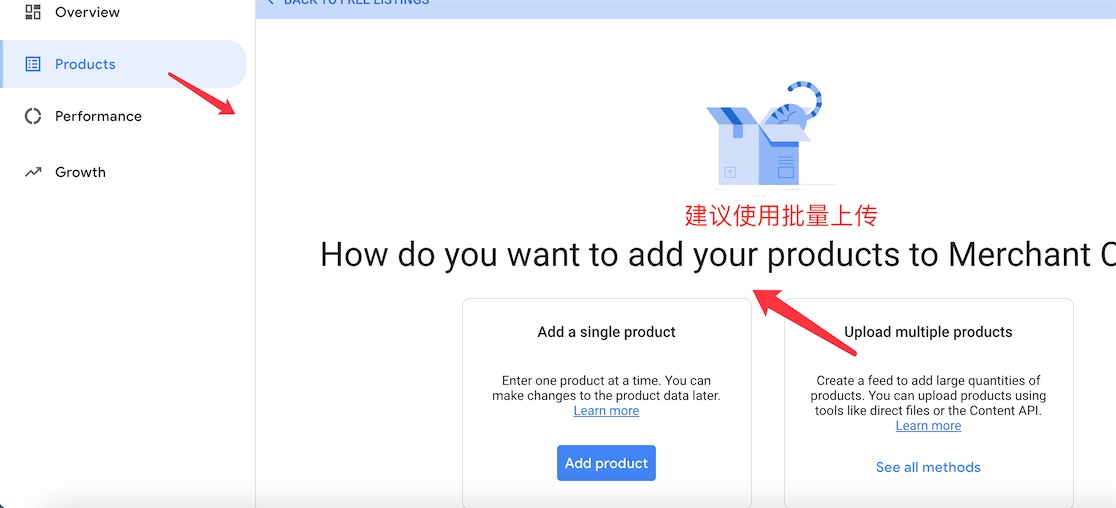Open the Growth section label
Image resolution: width=1116 pixels, height=508 pixels.
[80, 172]
